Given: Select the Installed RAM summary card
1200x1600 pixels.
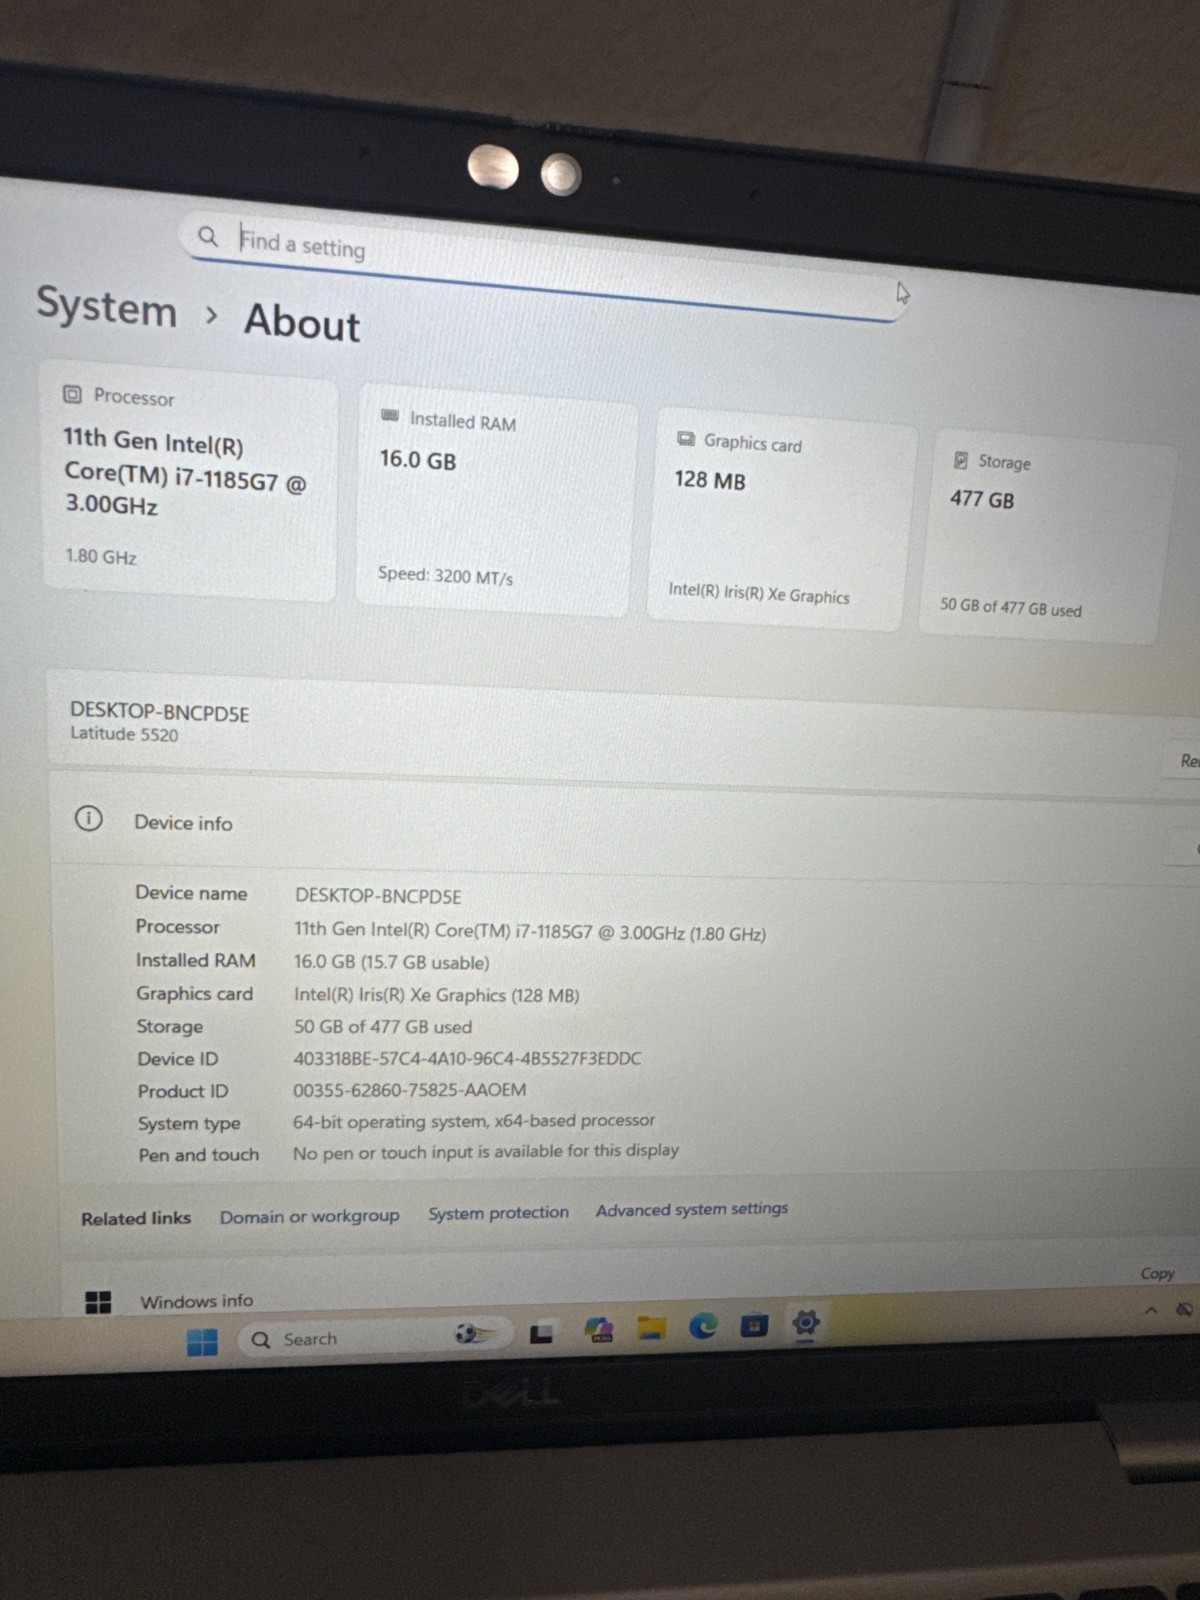Looking at the screenshot, I should point(495,500).
